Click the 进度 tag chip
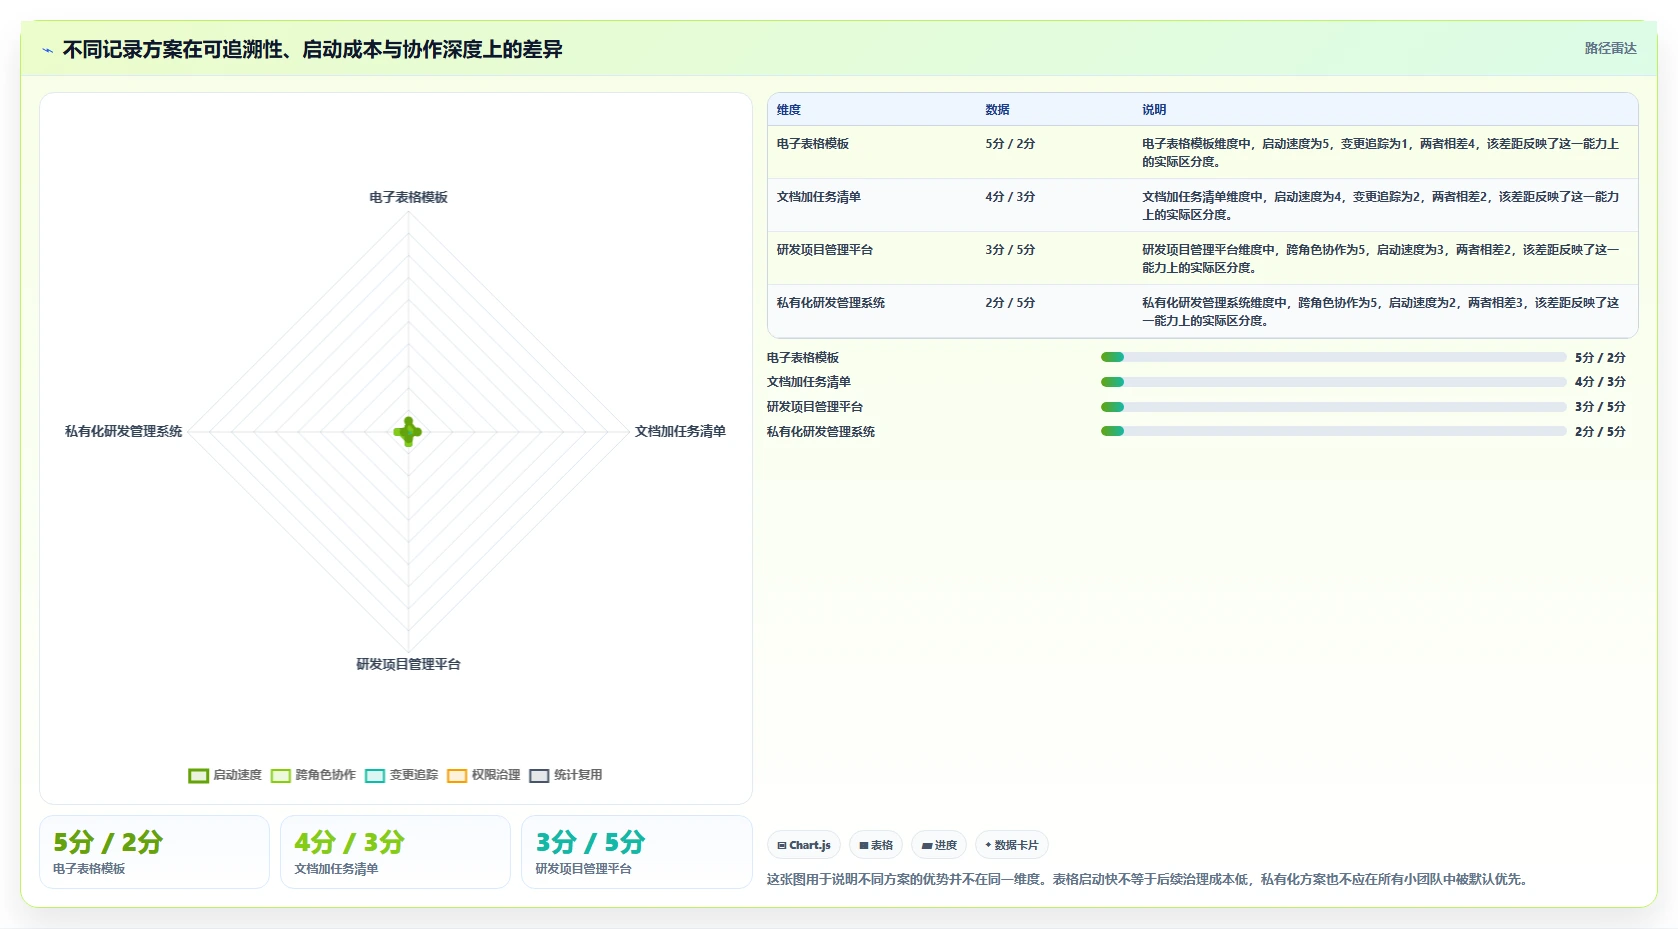 (939, 845)
